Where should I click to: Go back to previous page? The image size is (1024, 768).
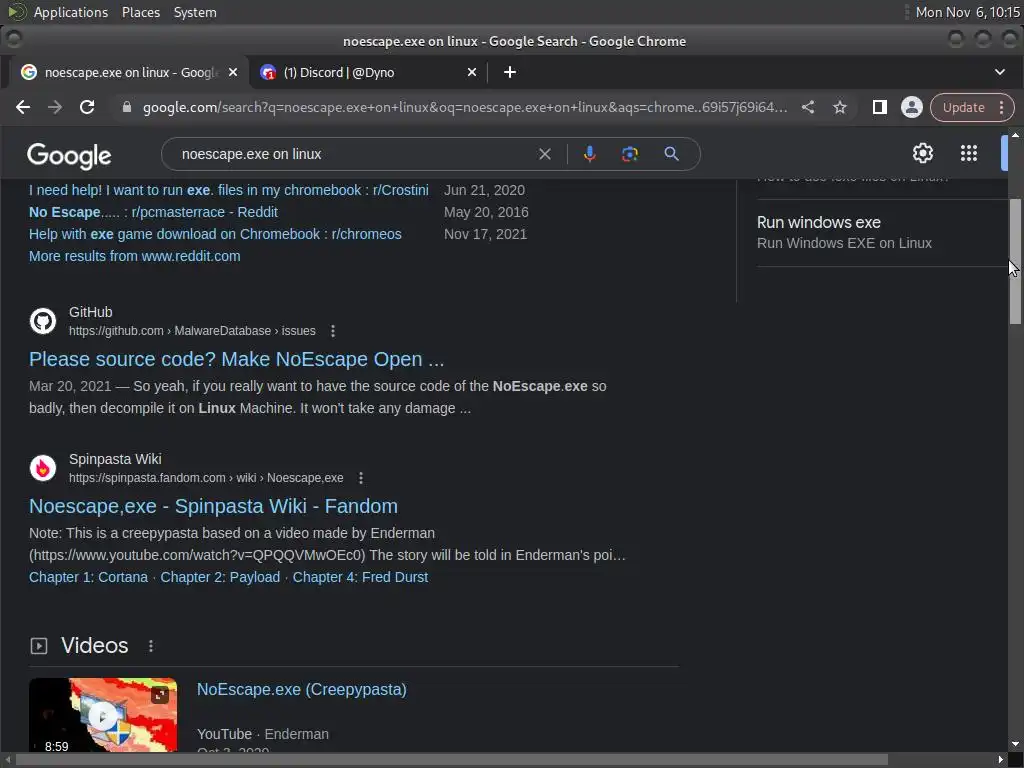pyautogui.click(x=23, y=107)
